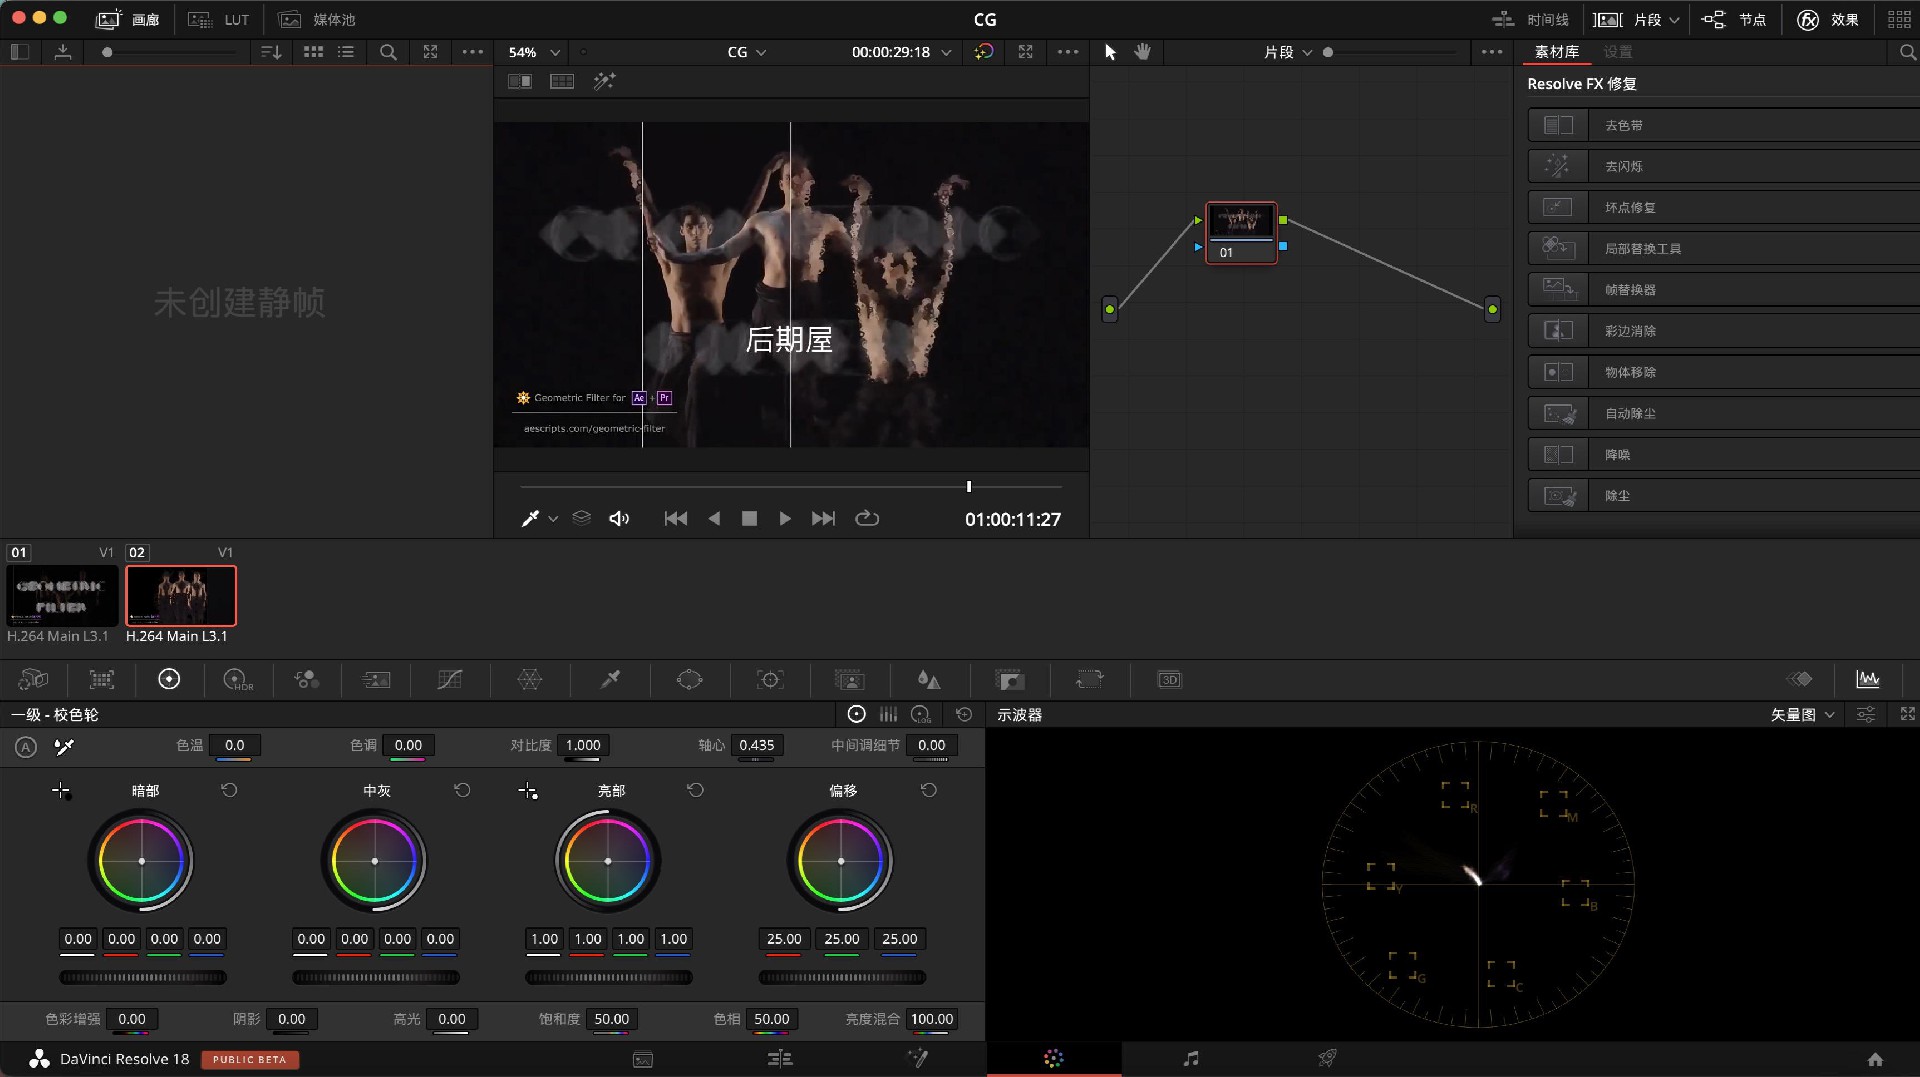
Task: Go to the Edit page
Action: (780, 1058)
